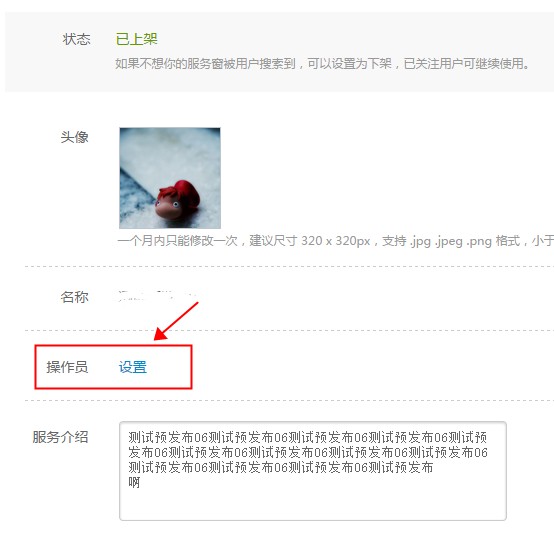Select the 名称 field label
Screen dimensions: 554x539
tap(74, 297)
